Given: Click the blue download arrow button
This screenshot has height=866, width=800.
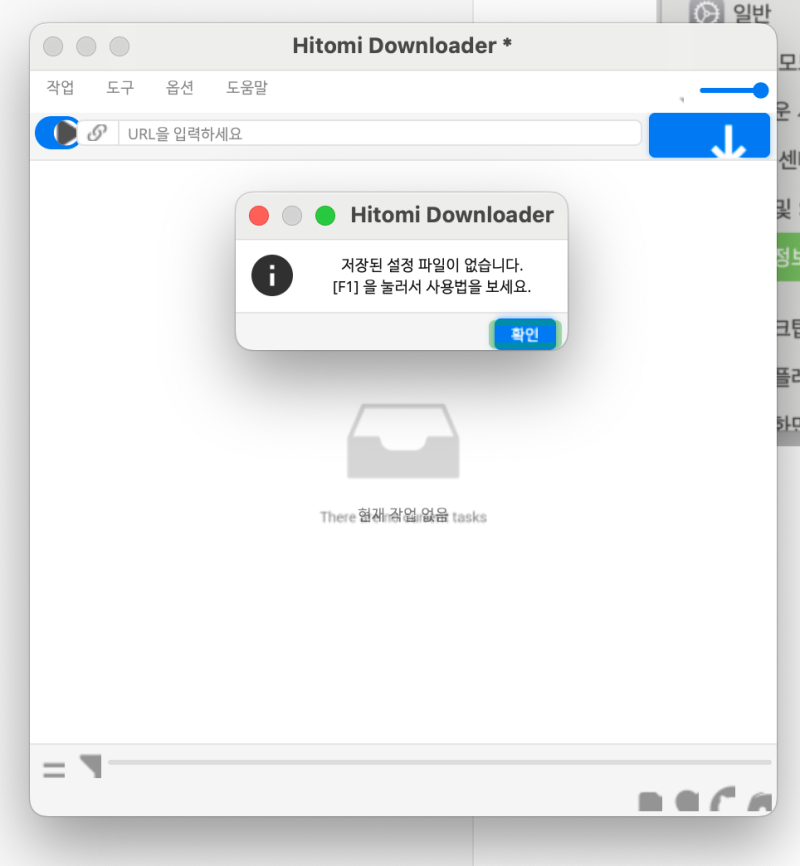Looking at the screenshot, I should coord(709,135).
